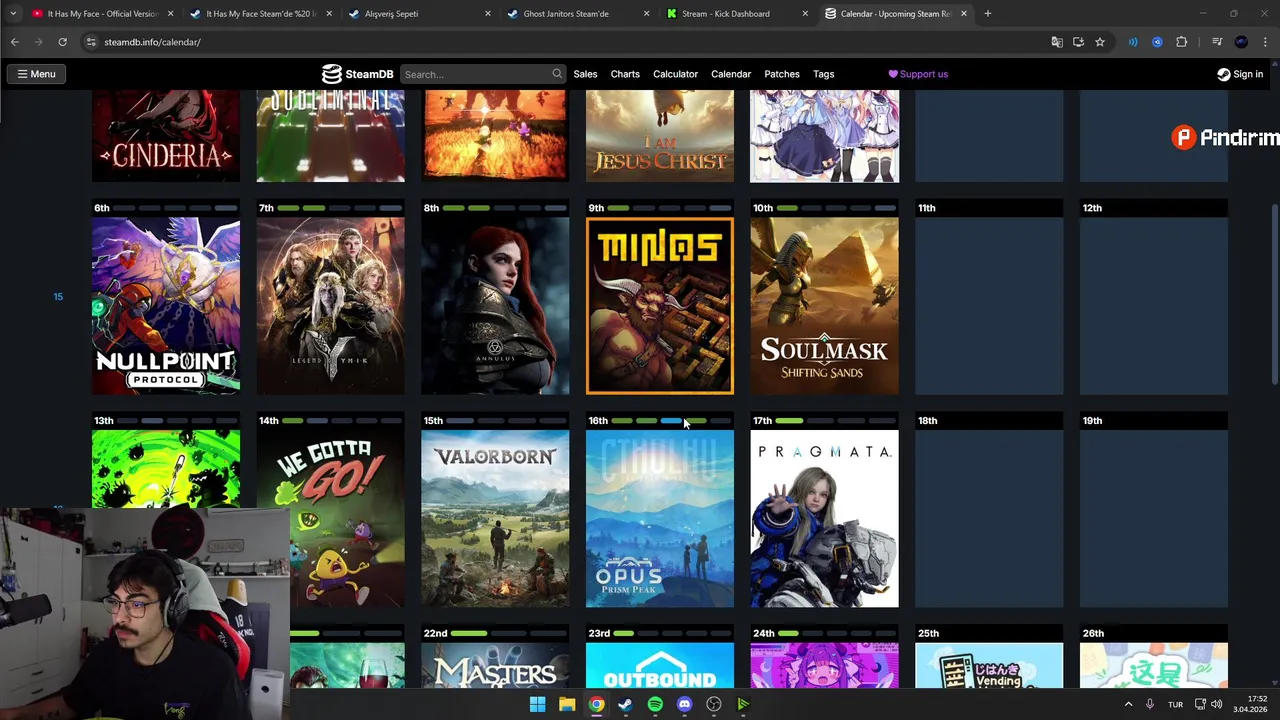Screen dimensions: 1280x720
Task: Click the Support us link
Action: click(918, 74)
